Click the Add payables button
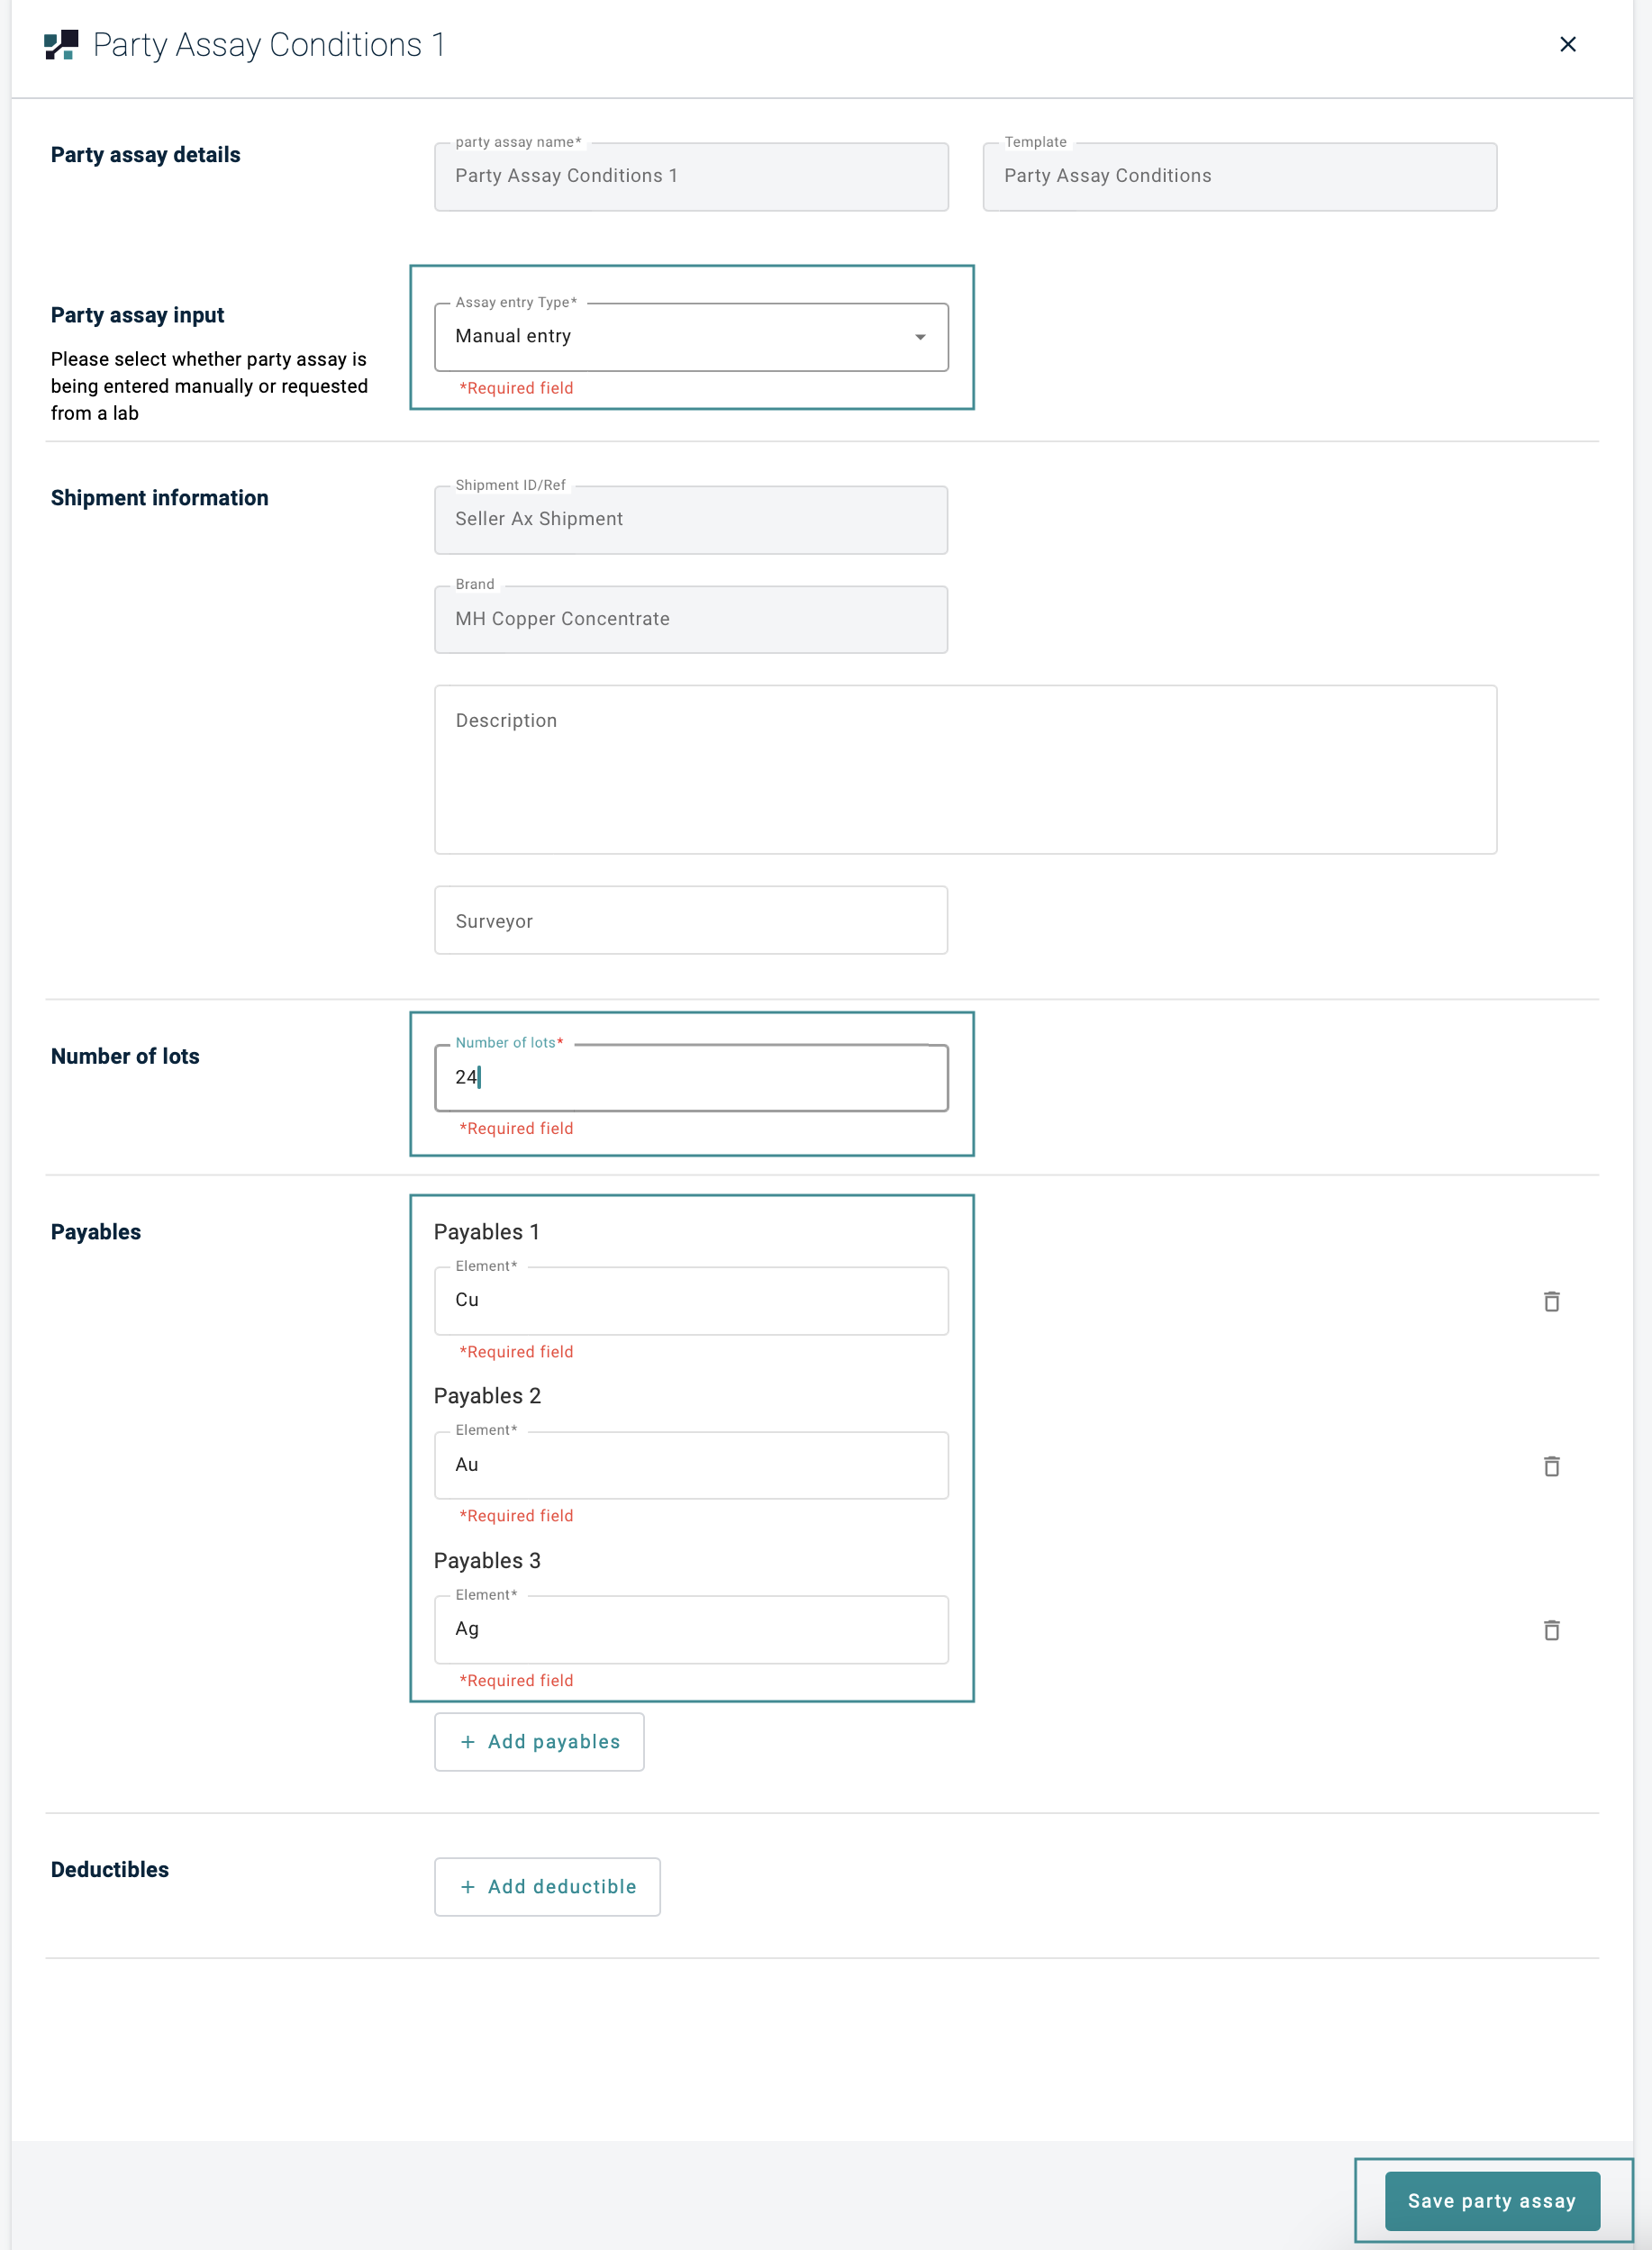This screenshot has width=1652, height=2250. [539, 1742]
